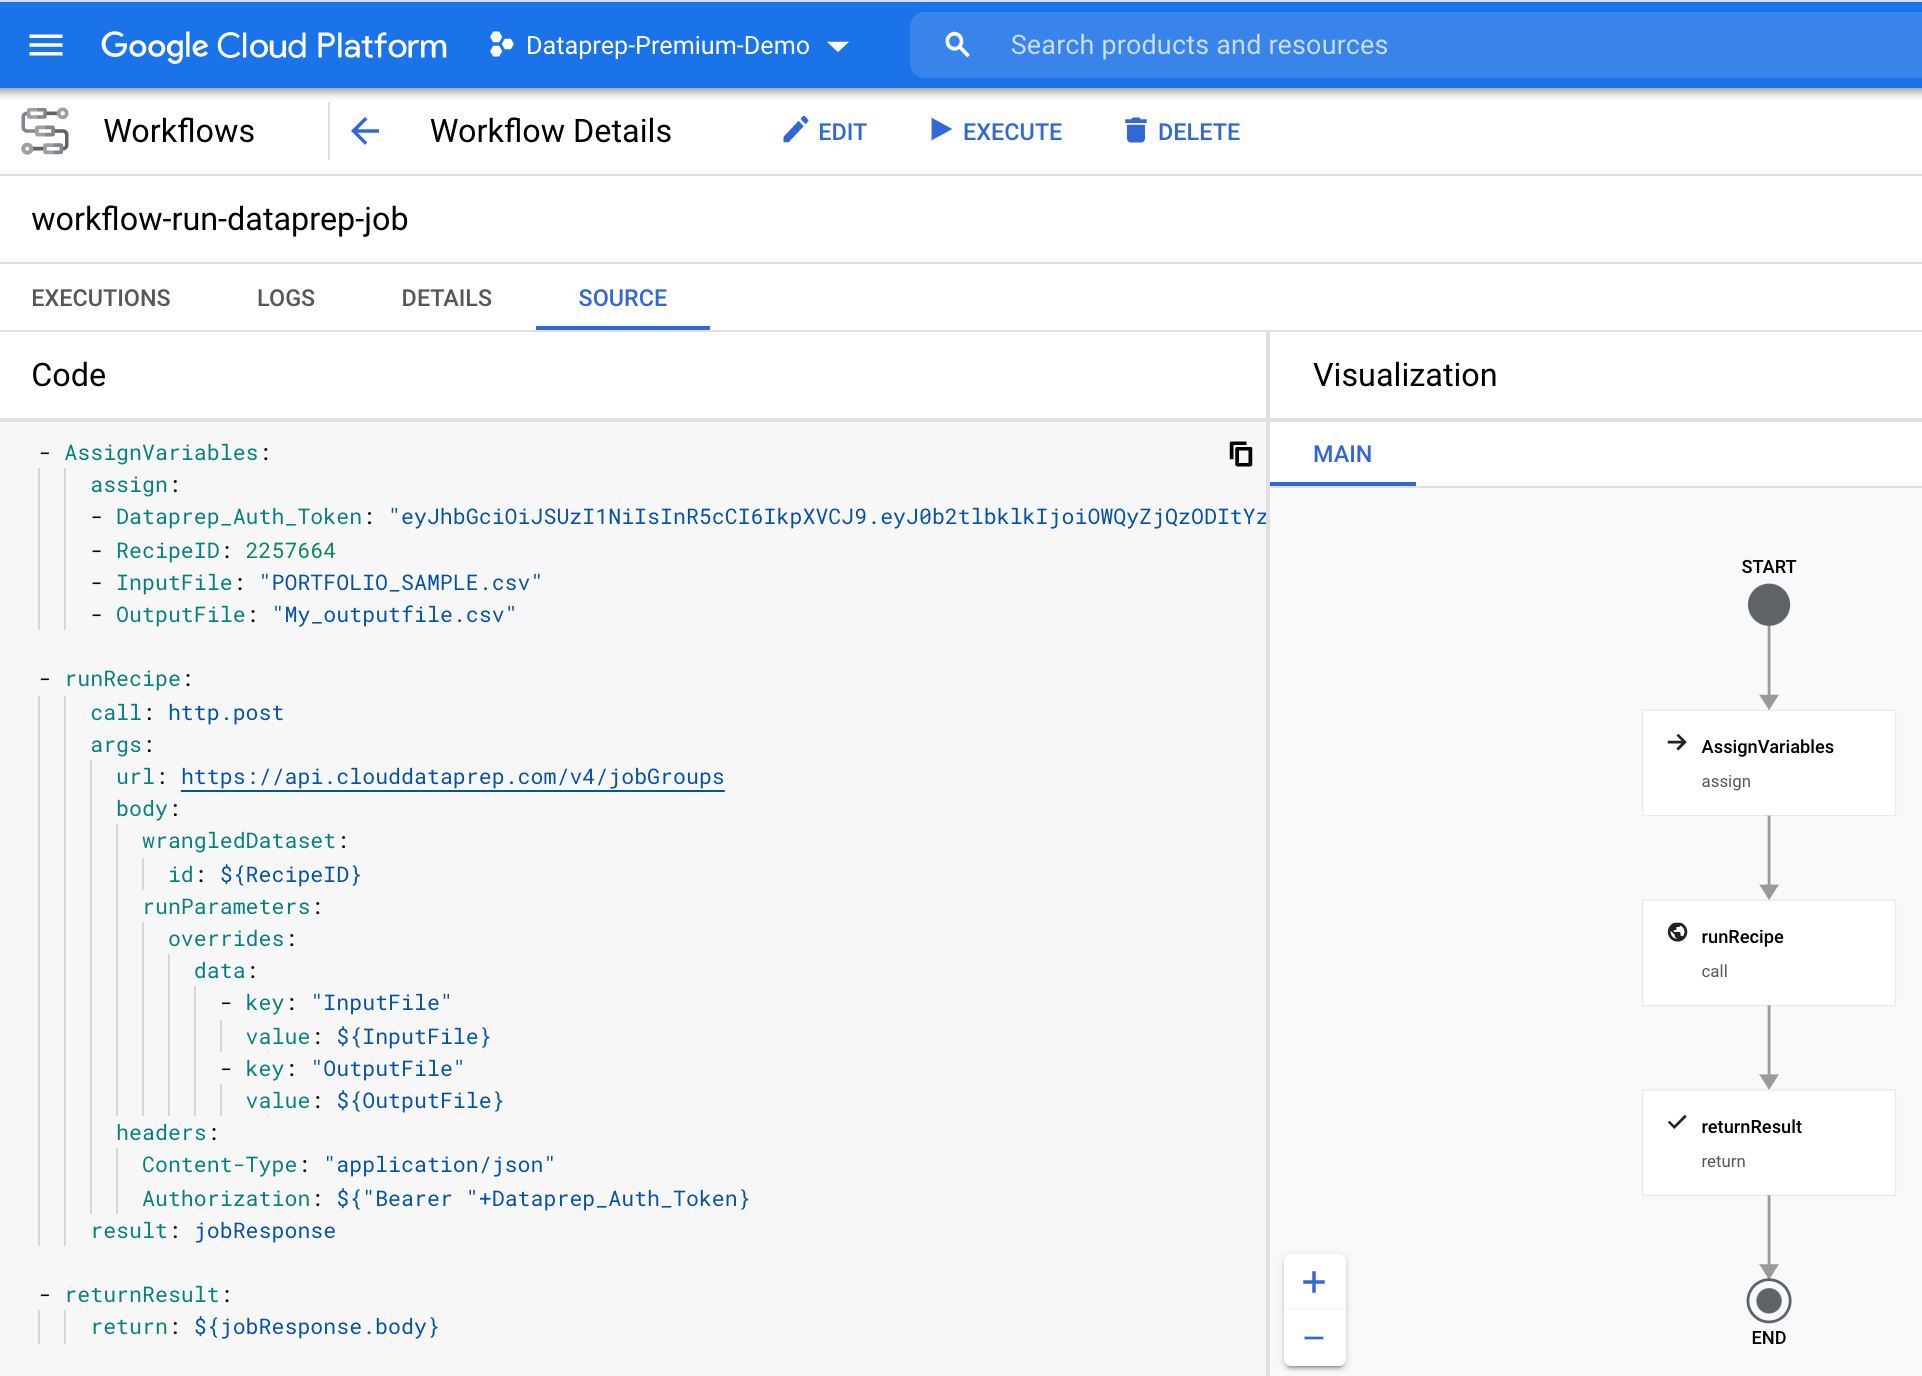Focus the search products and resources field
The width and height of the screenshot is (1922, 1376).
[1400, 45]
